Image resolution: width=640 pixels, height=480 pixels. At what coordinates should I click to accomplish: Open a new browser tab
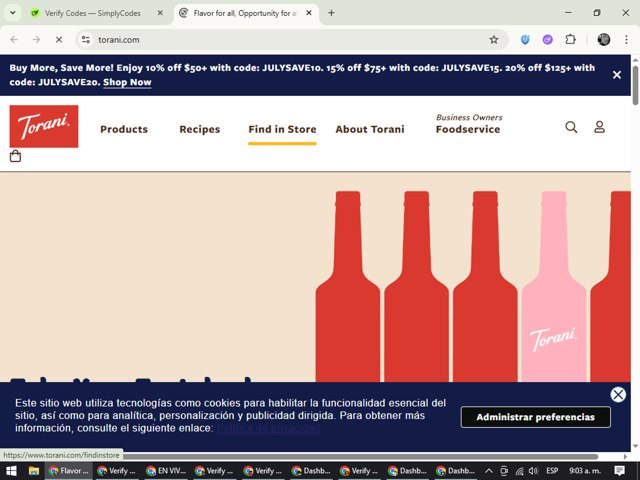click(331, 13)
